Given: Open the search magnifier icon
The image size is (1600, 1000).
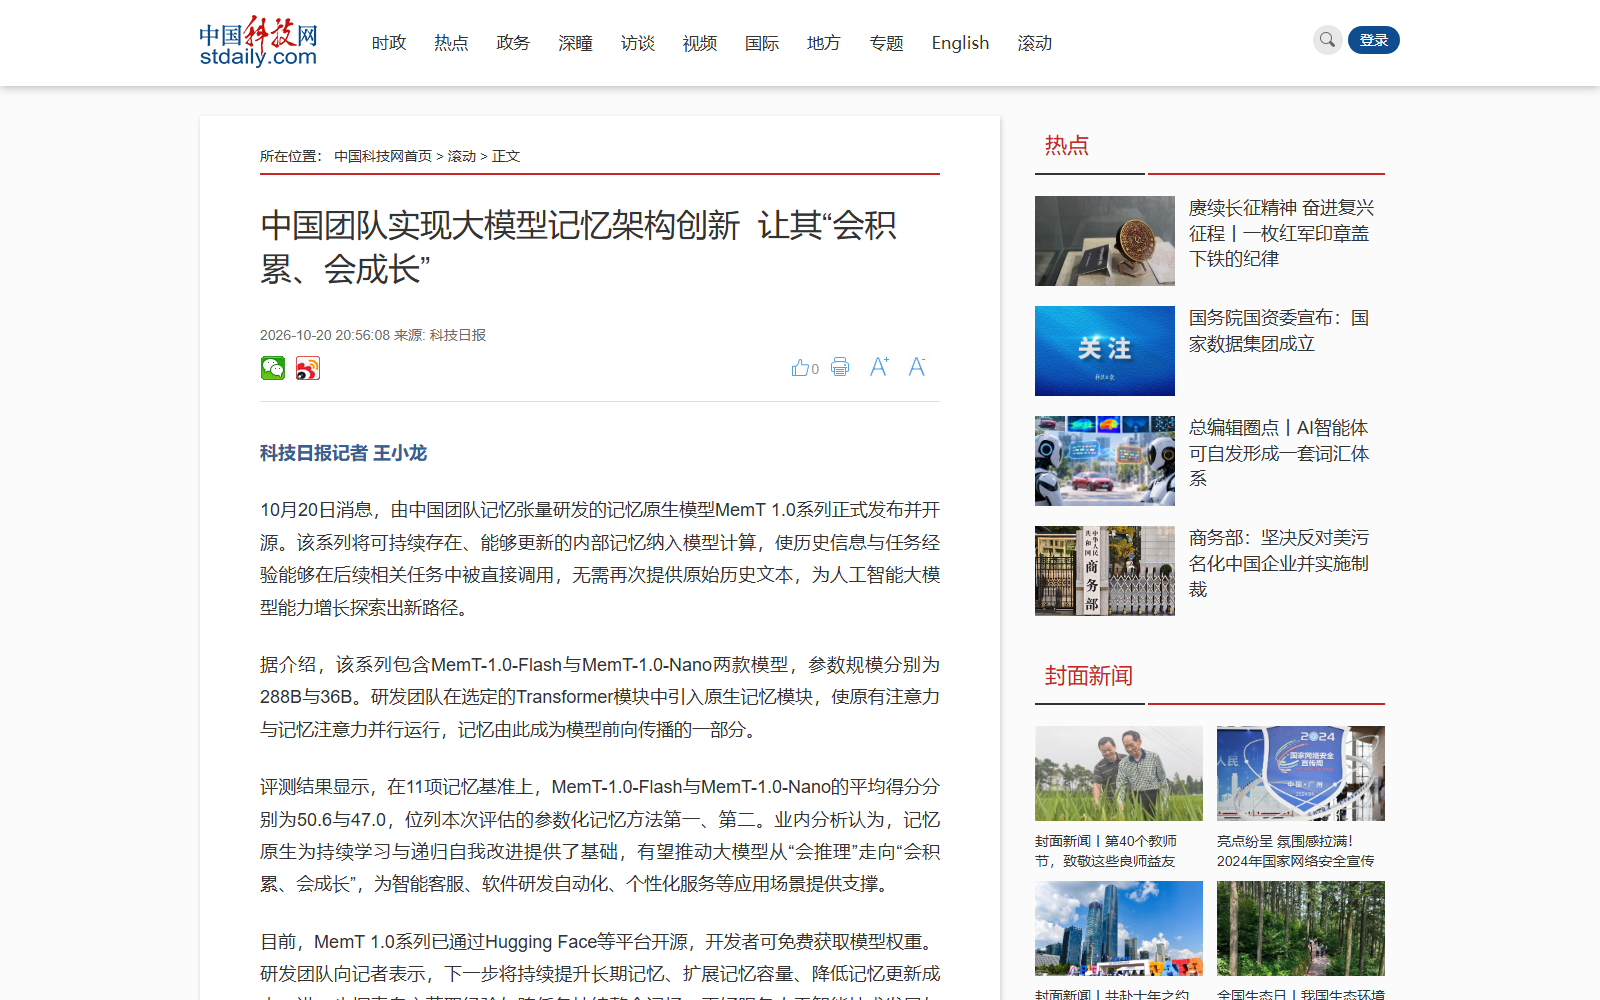Looking at the screenshot, I should [x=1327, y=40].
